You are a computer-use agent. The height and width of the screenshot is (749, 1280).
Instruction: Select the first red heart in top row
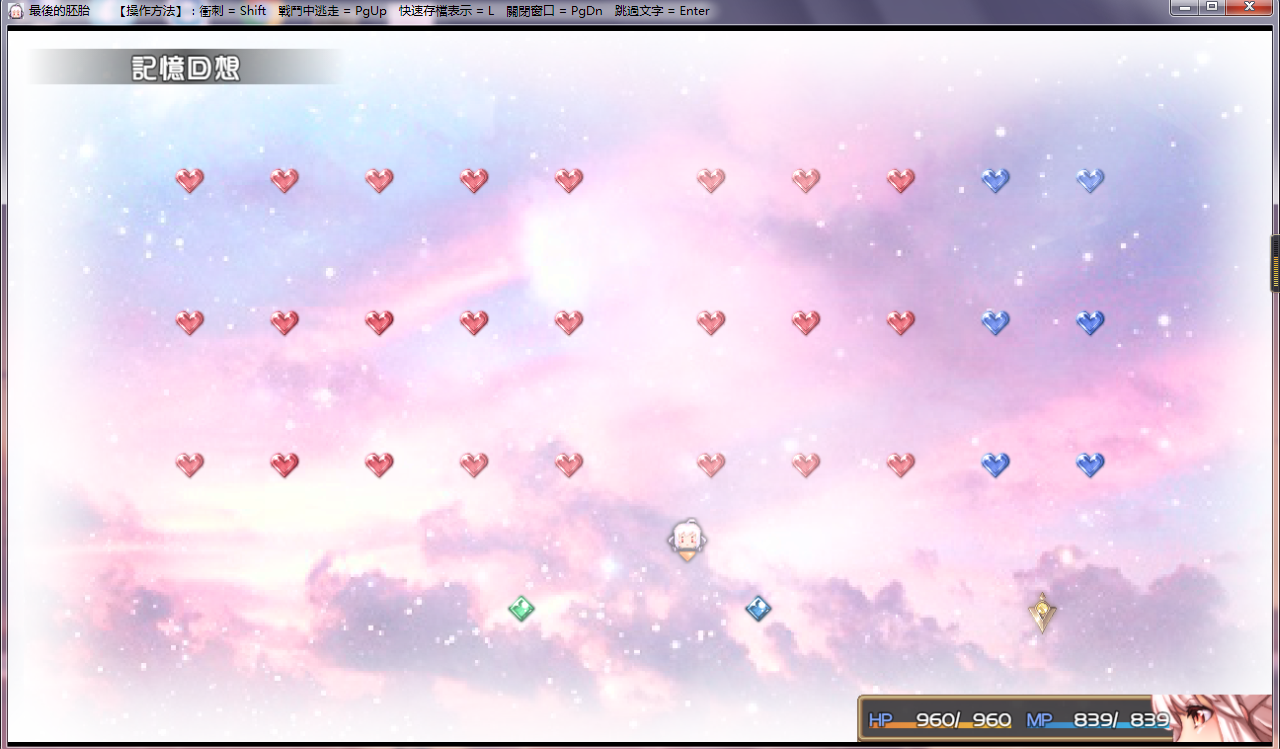[189, 180]
